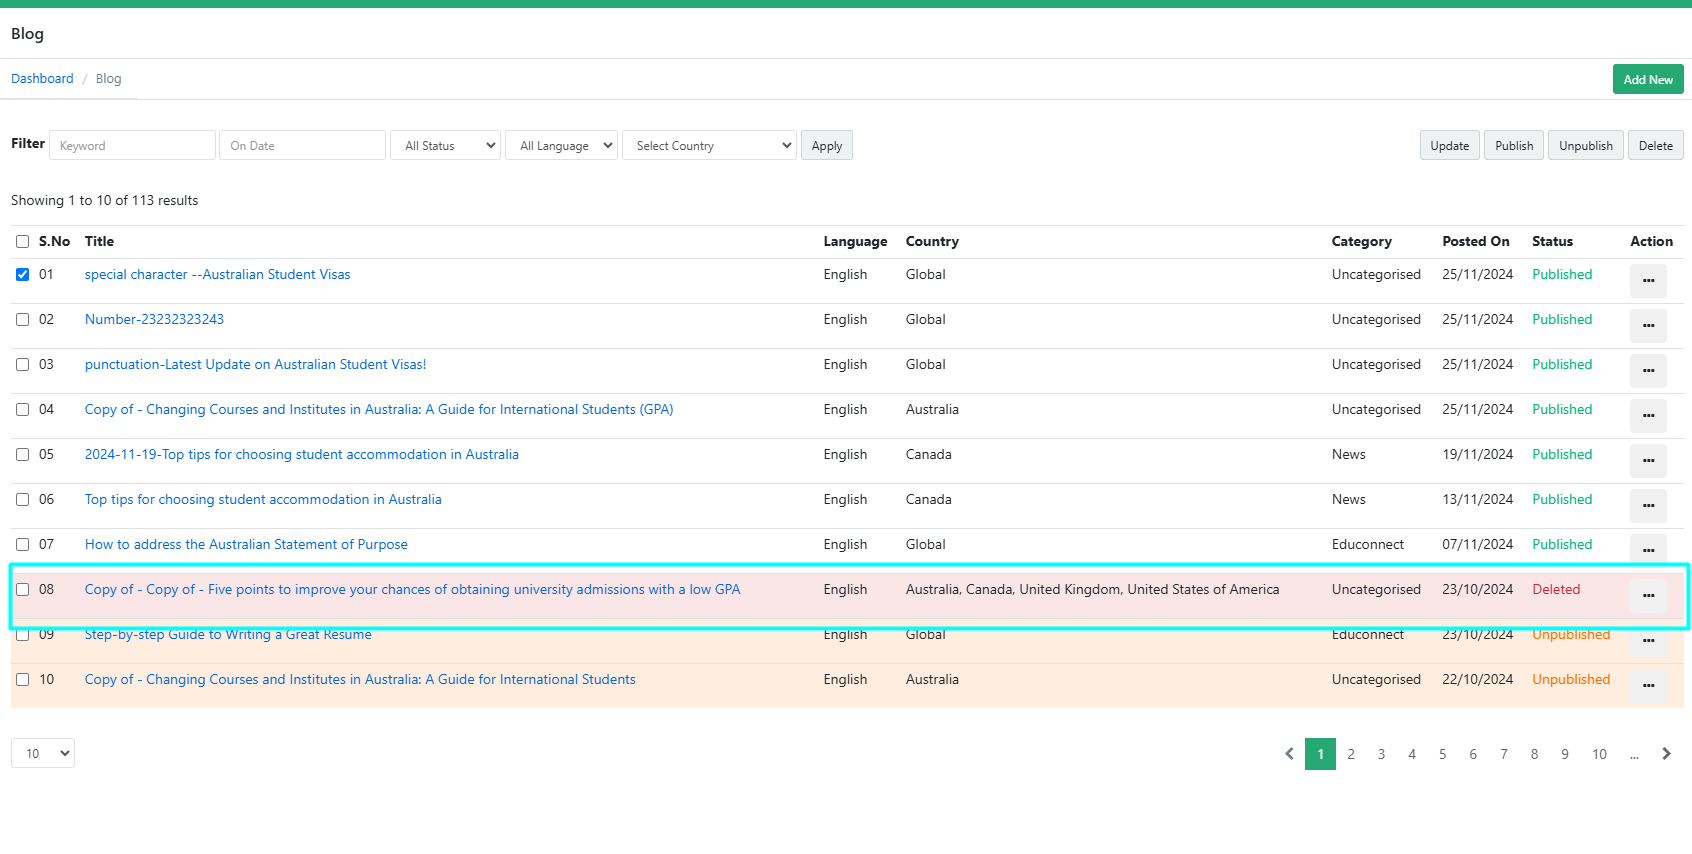The width and height of the screenshot is (1692, 854).
Task: Check the row 03 checkbox
Action: point(22,365)
